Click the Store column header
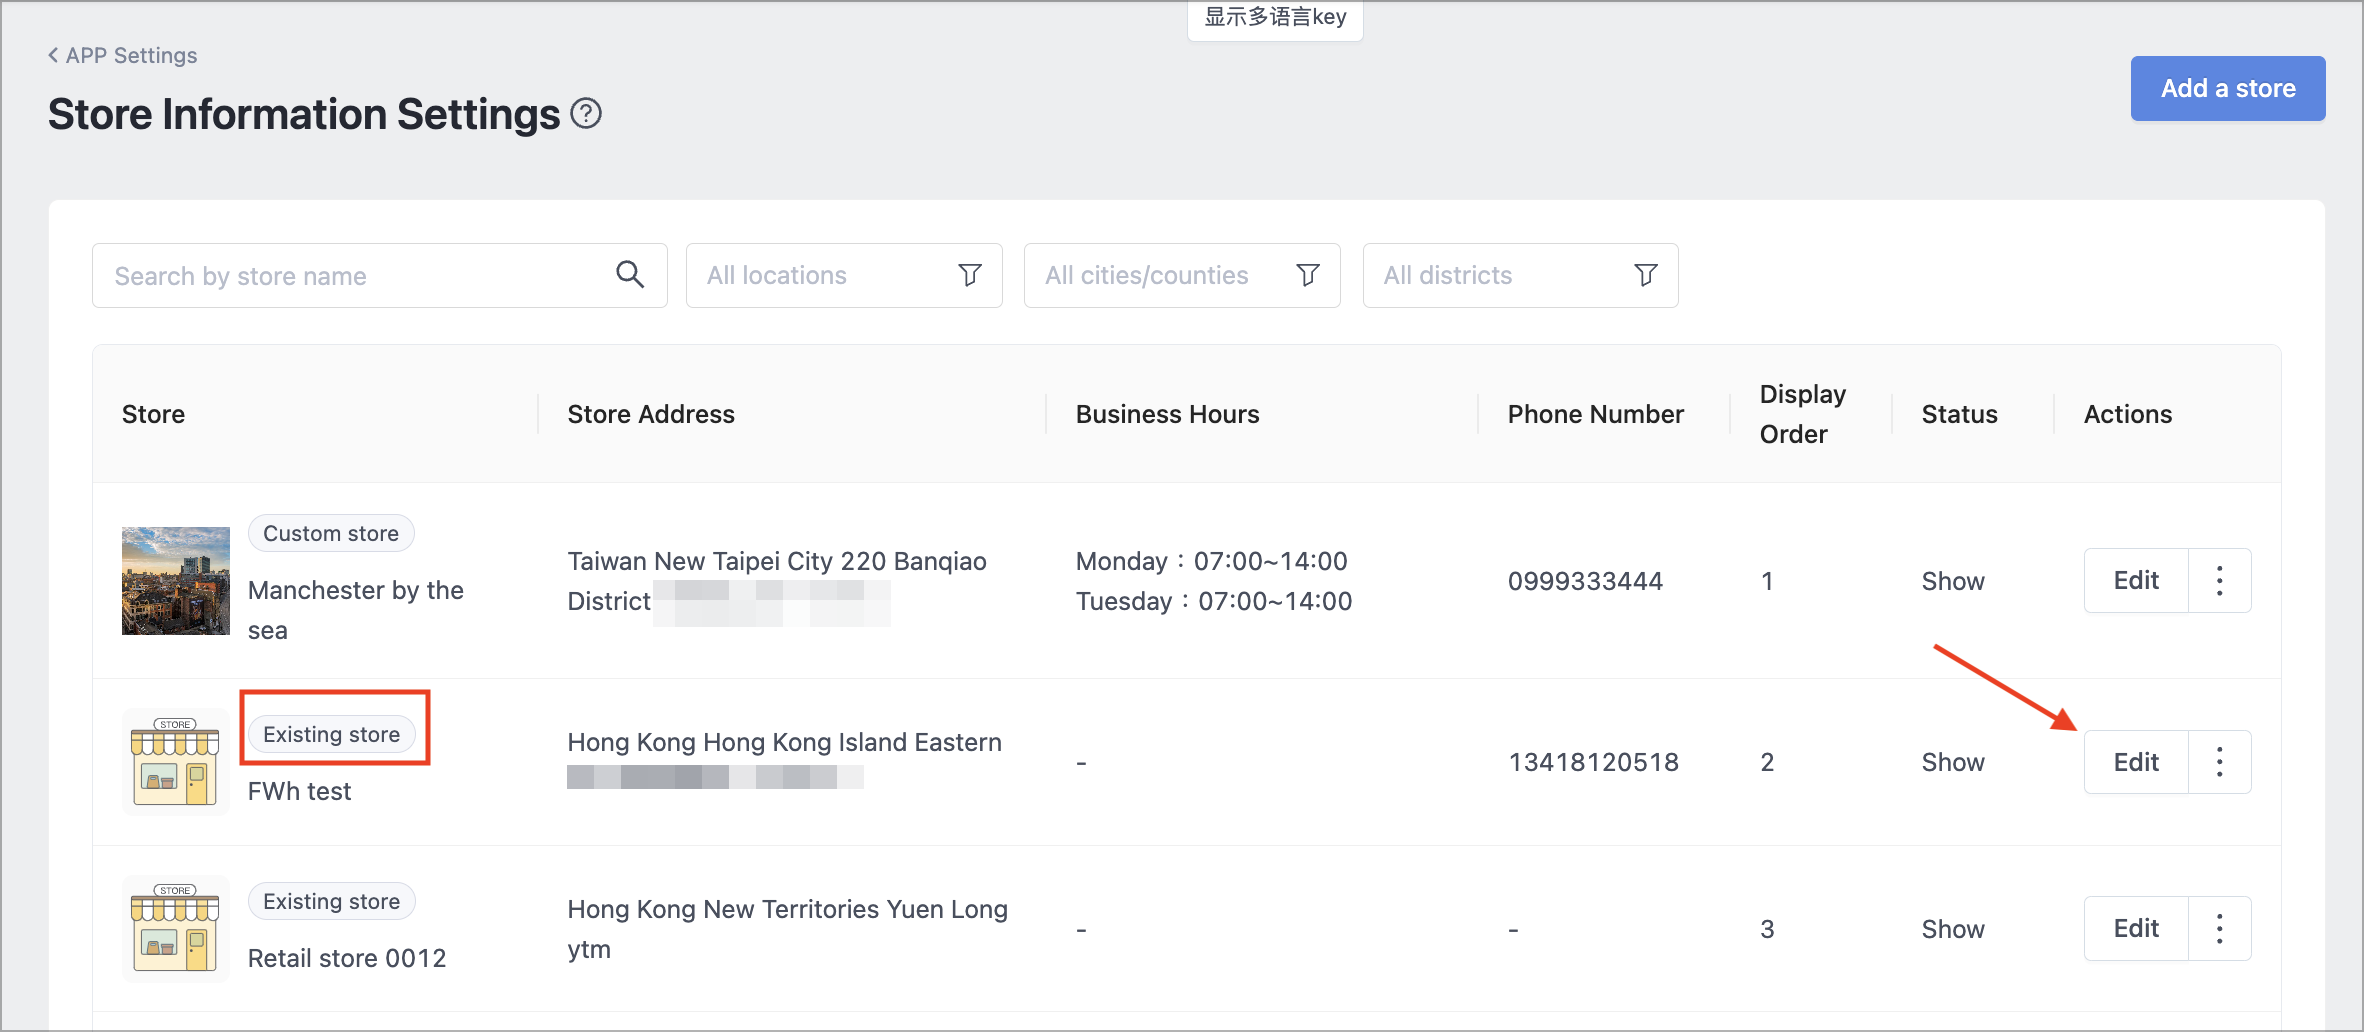Screen dimensions: 2364x1032 [x=153, y=414]
